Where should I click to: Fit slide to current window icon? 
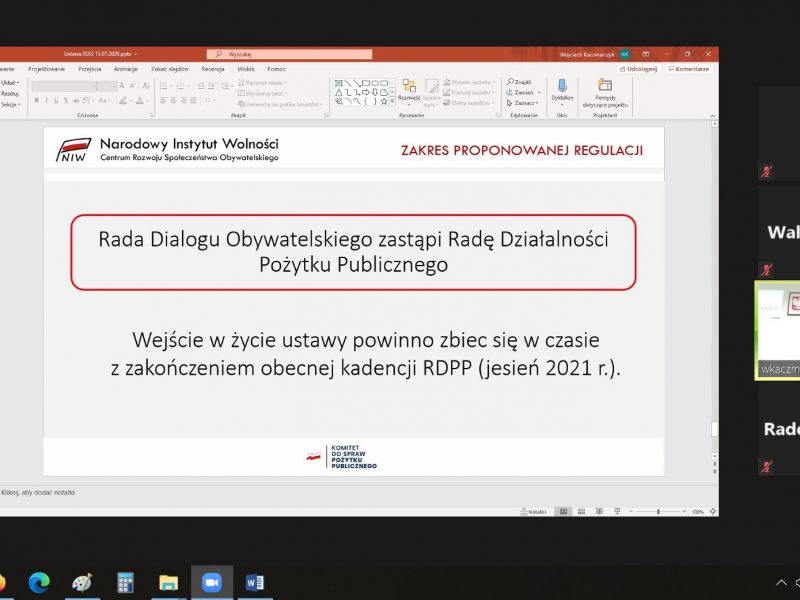[713, 511]
